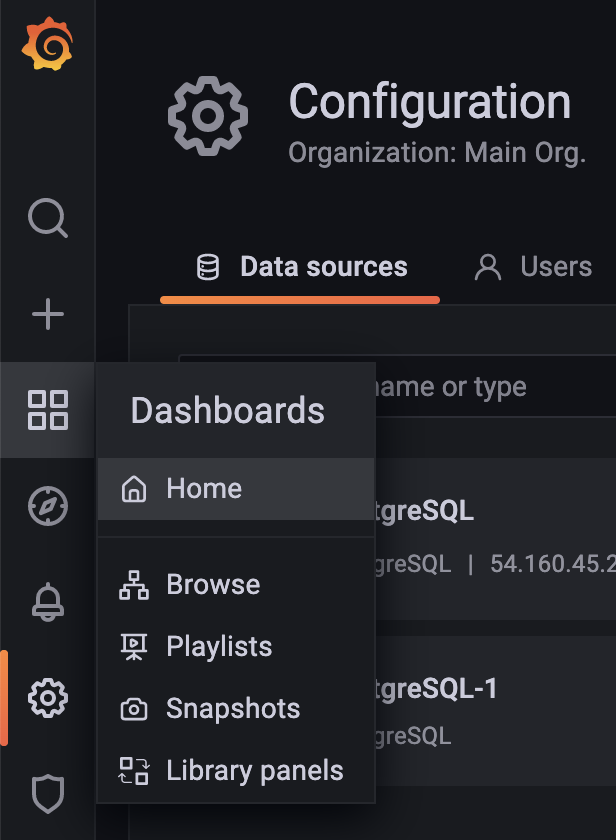
Task: Click the Configuration gear in sidebar
Action: tap(48, 698)
